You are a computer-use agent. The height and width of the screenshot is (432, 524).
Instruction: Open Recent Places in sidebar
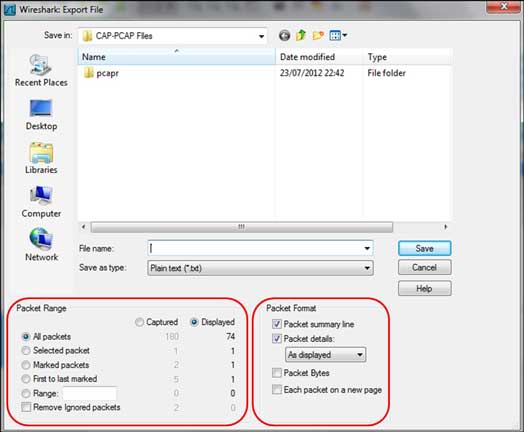(41, 70)
